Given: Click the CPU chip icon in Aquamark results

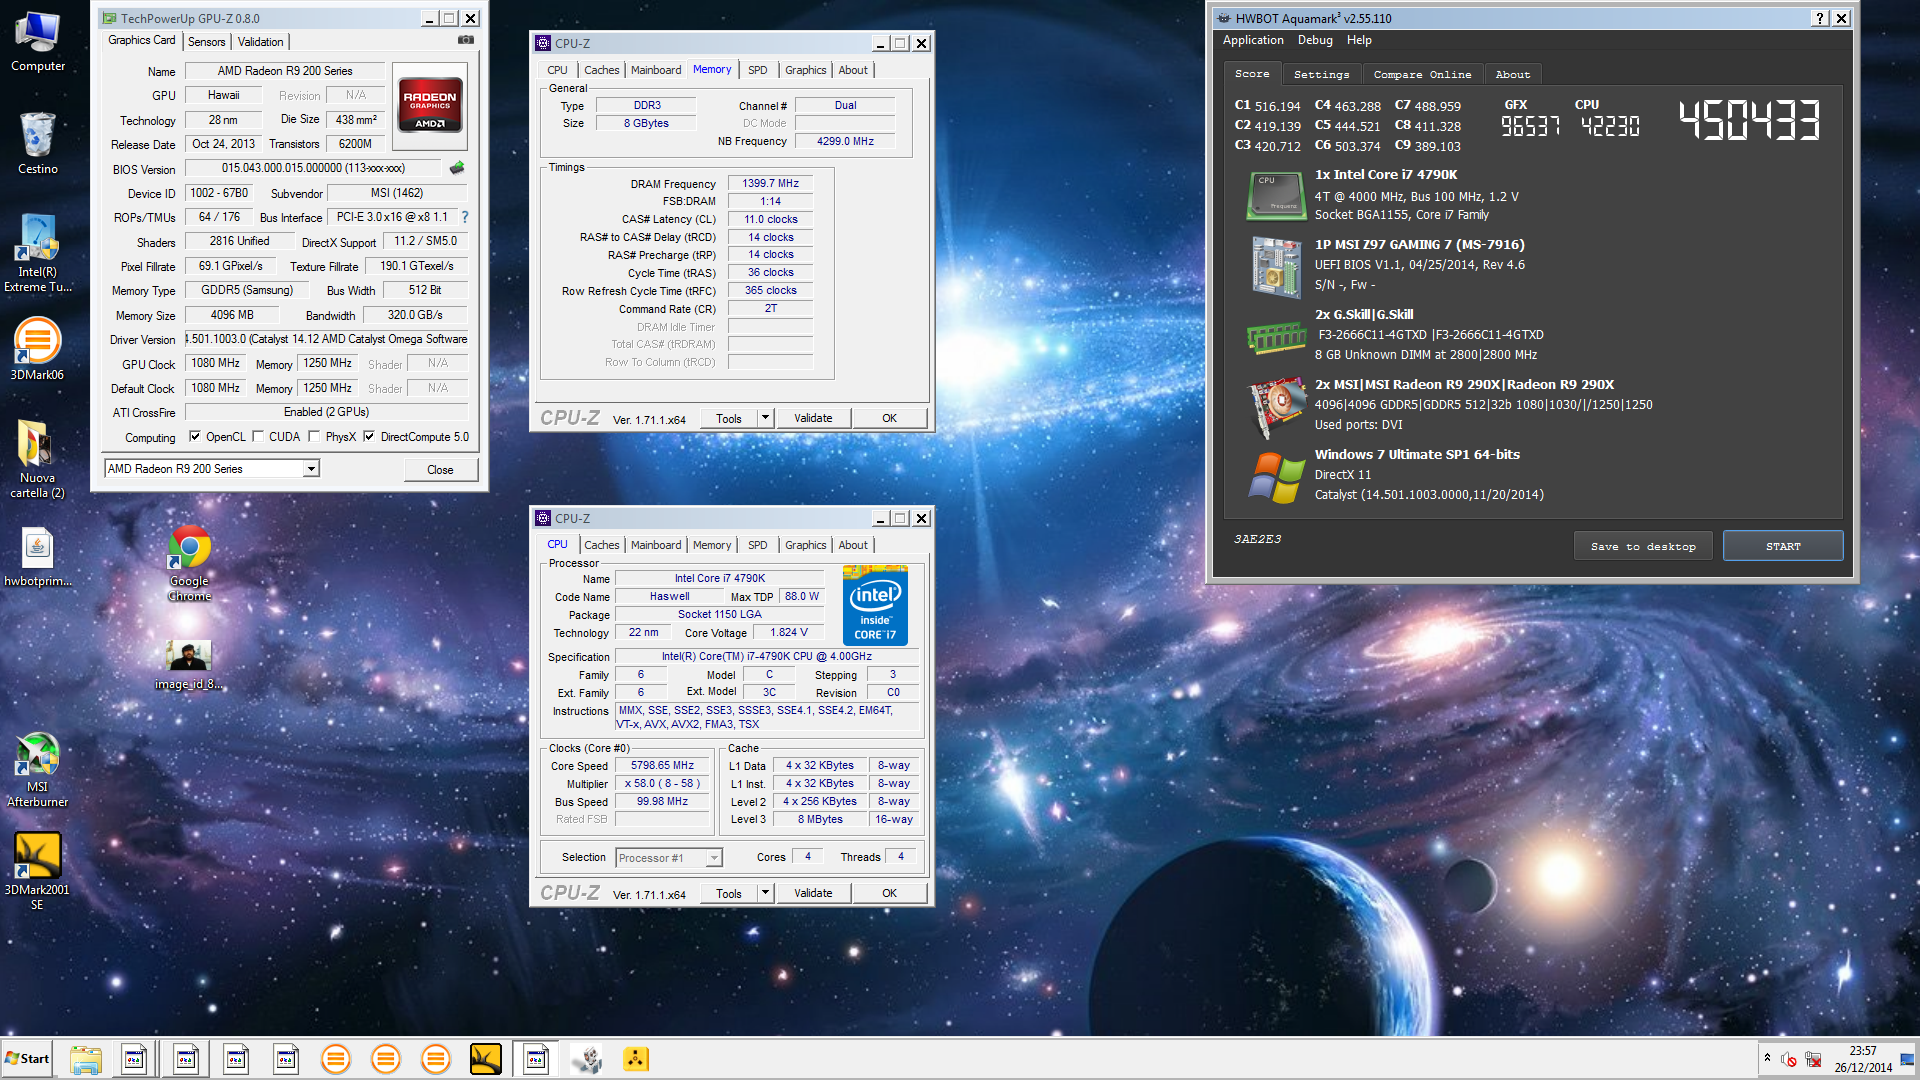Looking at the screenshot, I should click(1276, 195).
